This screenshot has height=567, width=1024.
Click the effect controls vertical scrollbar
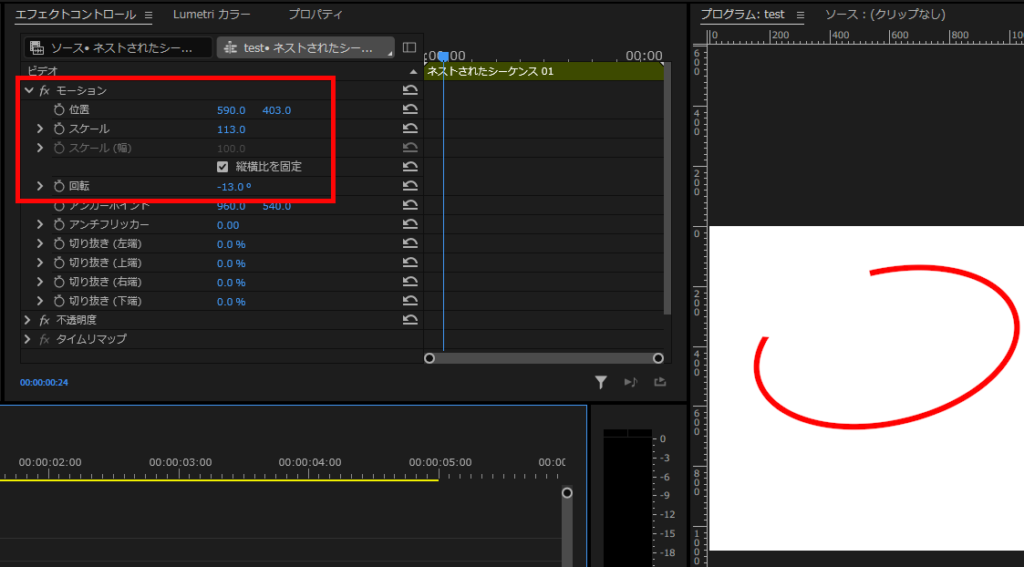pyautogui.click(x=667, y=188)
